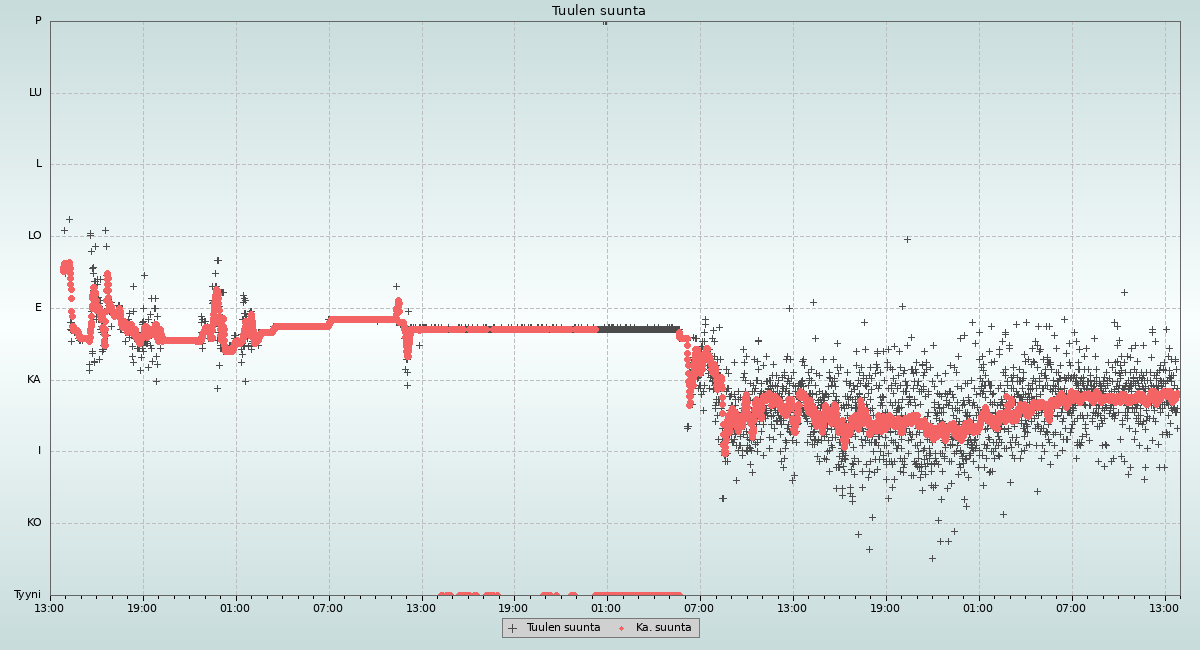Click the Tyyni label at the axis bottom
1200x650 pixels.
tap(27, 595)
